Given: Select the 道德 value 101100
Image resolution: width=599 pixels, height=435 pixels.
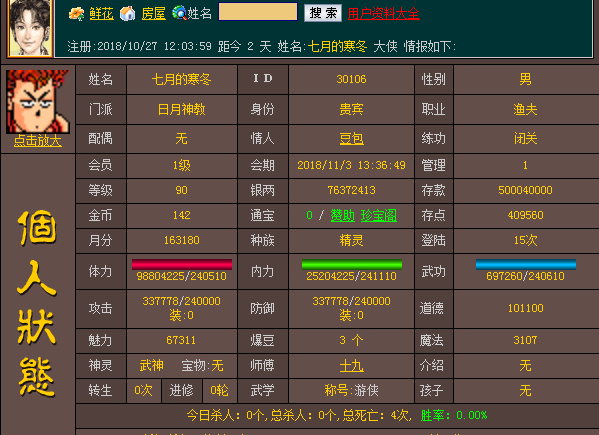Looking at the screenshot, I should (x=526, y=308).
